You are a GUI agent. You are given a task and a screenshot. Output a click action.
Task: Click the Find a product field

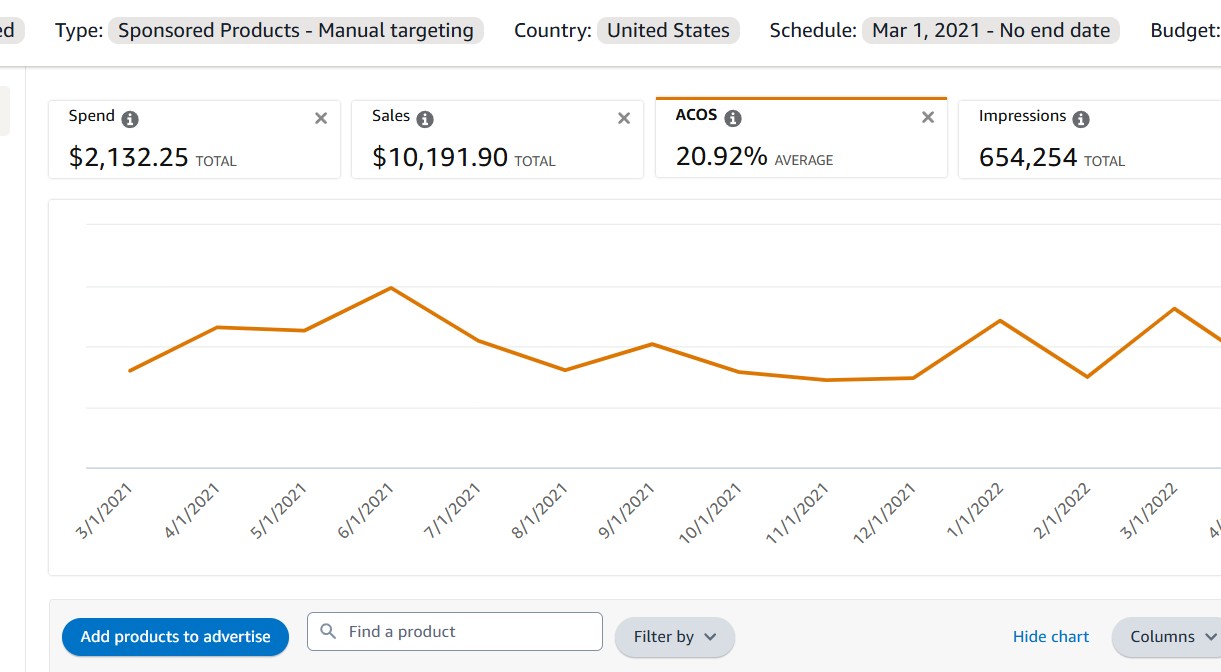coord(470,632)
